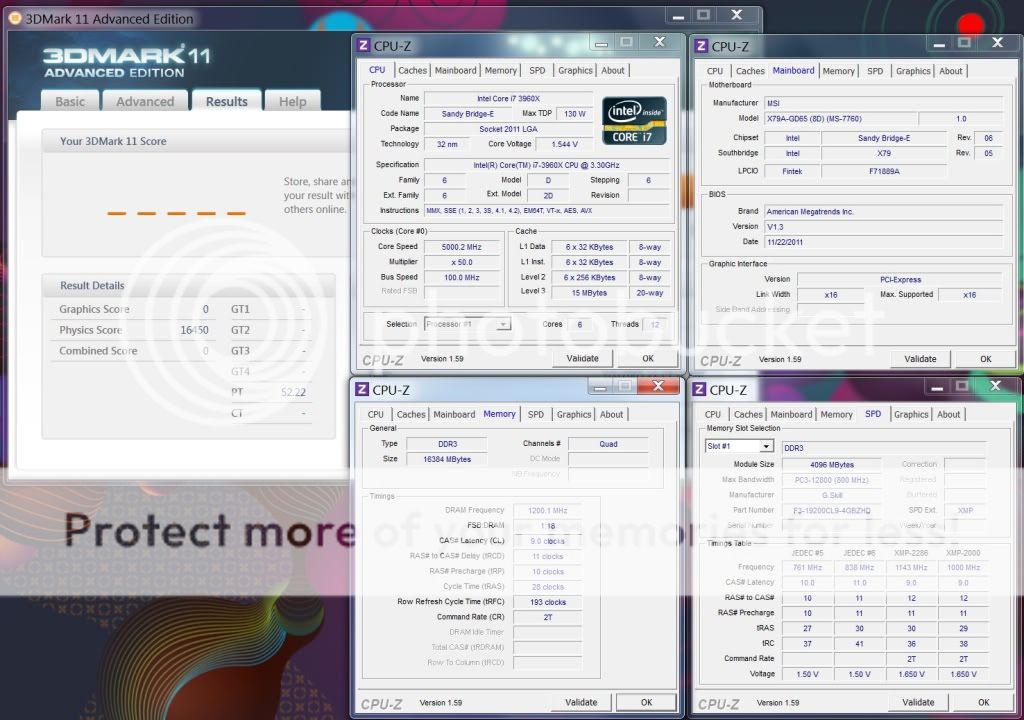Click the CPU-Z title icon of the memory Timings window
Image resolution: width=1024 pixels, height=720 pixels.
click(362, 390)
